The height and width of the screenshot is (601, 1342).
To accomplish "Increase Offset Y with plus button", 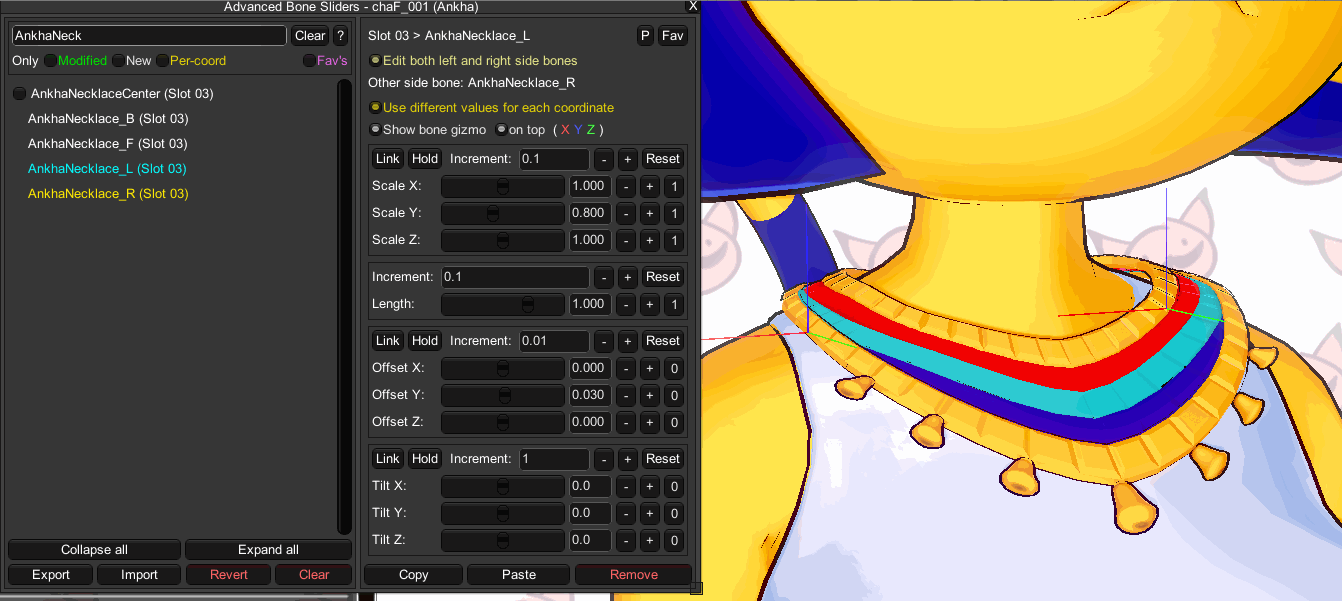I will click(649, 395).
